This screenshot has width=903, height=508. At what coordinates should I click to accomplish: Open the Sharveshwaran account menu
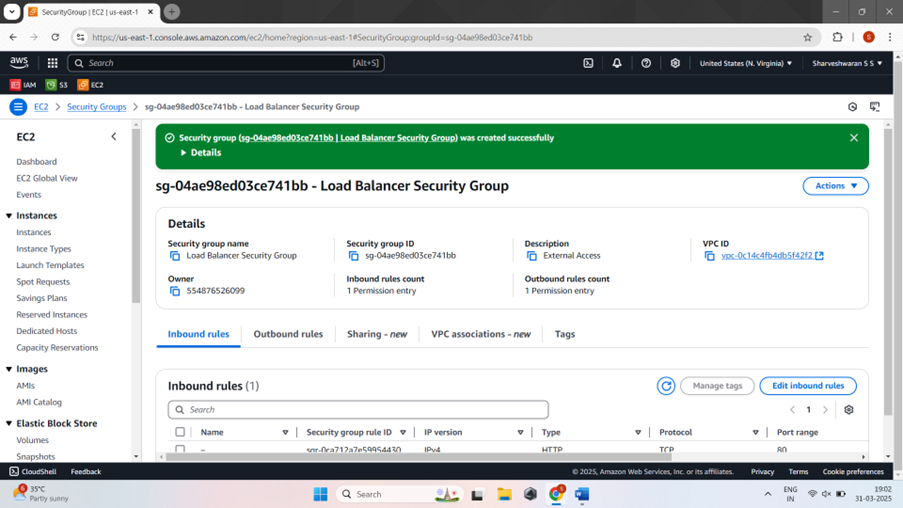click(847, 63)
